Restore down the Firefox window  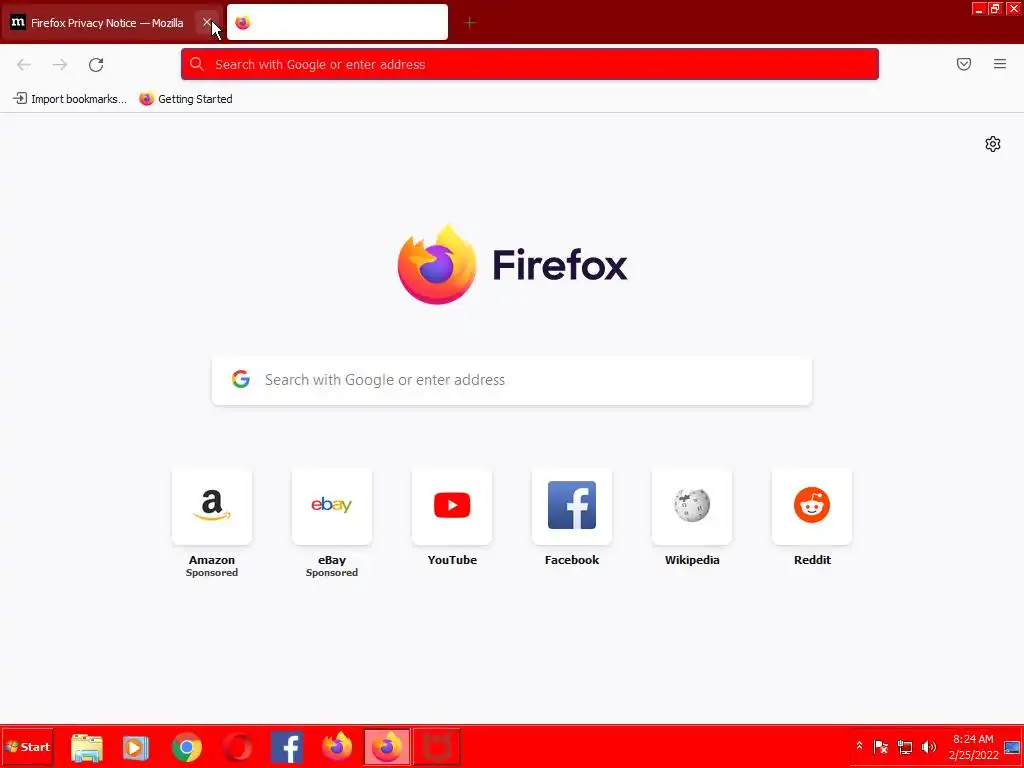click(995, 8)
